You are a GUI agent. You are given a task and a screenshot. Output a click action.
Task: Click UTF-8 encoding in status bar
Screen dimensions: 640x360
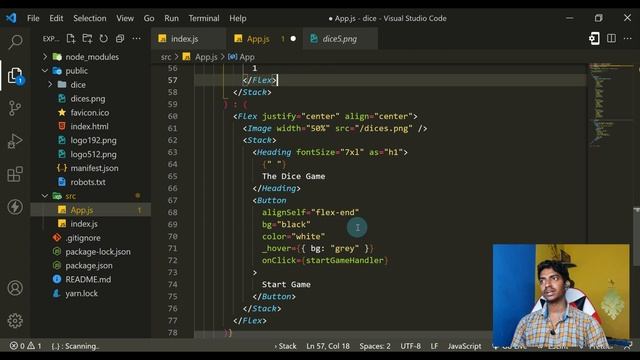pyautogui.click(x=410, y=346)
